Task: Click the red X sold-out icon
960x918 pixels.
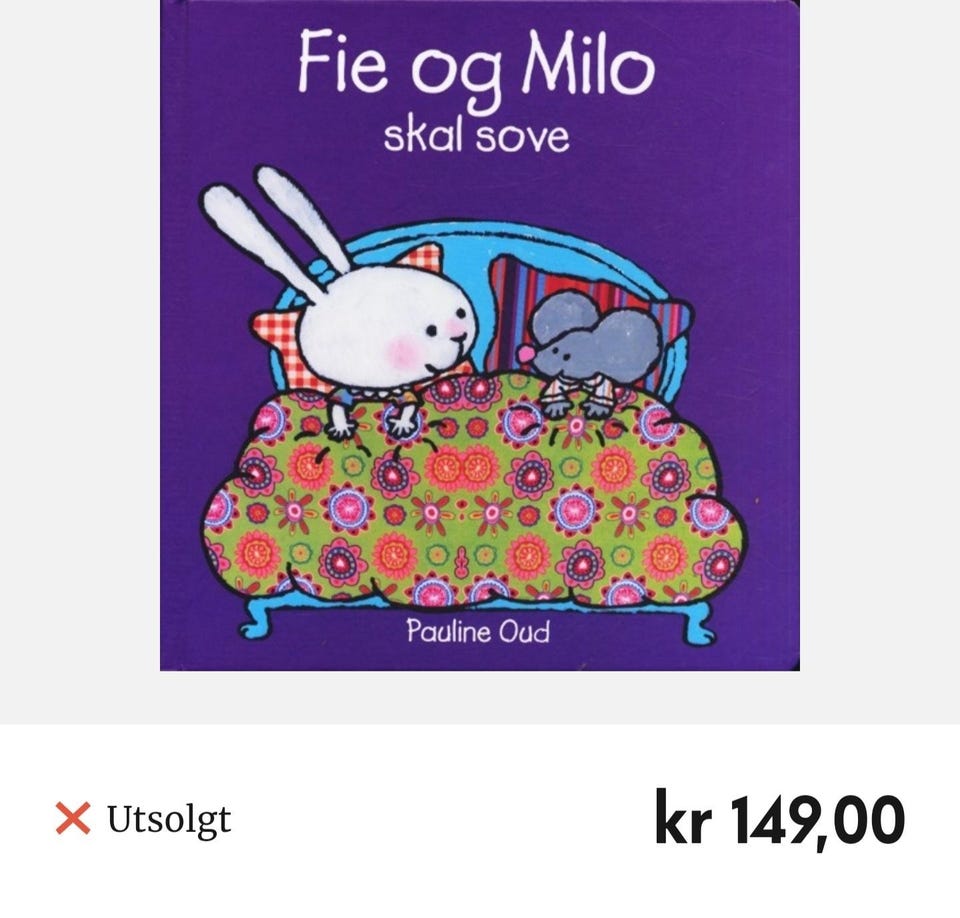Action: pos(73,818)
